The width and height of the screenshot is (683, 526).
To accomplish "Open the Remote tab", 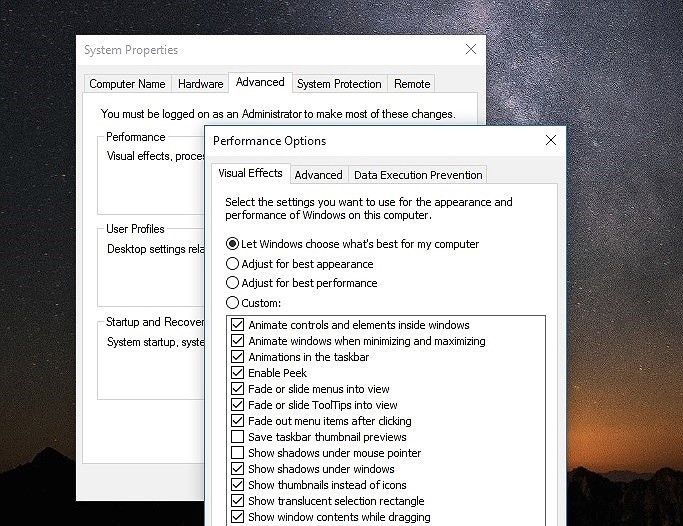I will [412, 84].
